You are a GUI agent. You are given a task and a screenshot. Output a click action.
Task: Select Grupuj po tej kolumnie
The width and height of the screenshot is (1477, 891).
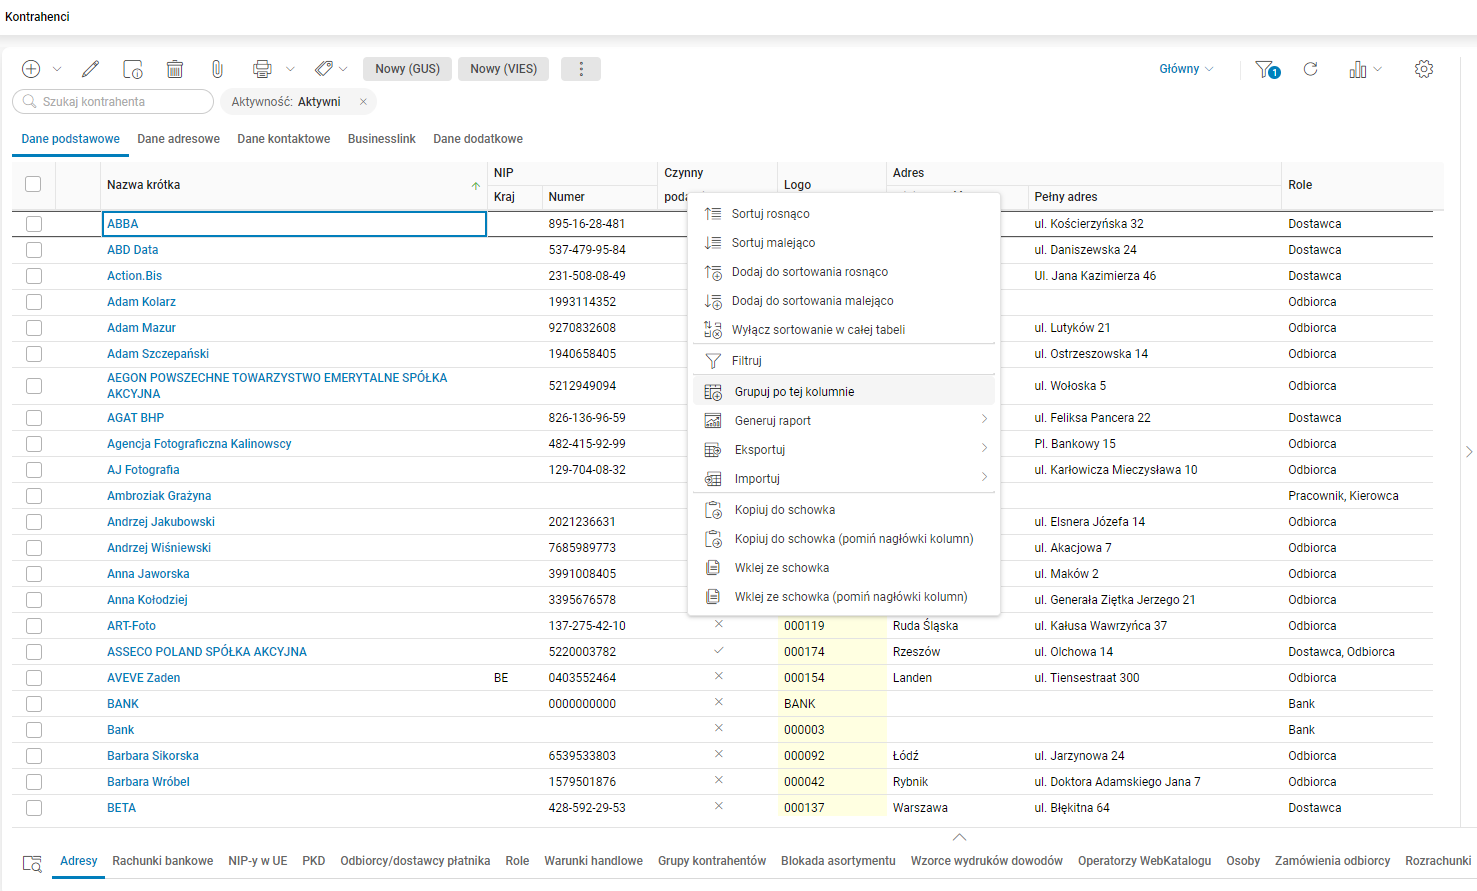[844, 392]
